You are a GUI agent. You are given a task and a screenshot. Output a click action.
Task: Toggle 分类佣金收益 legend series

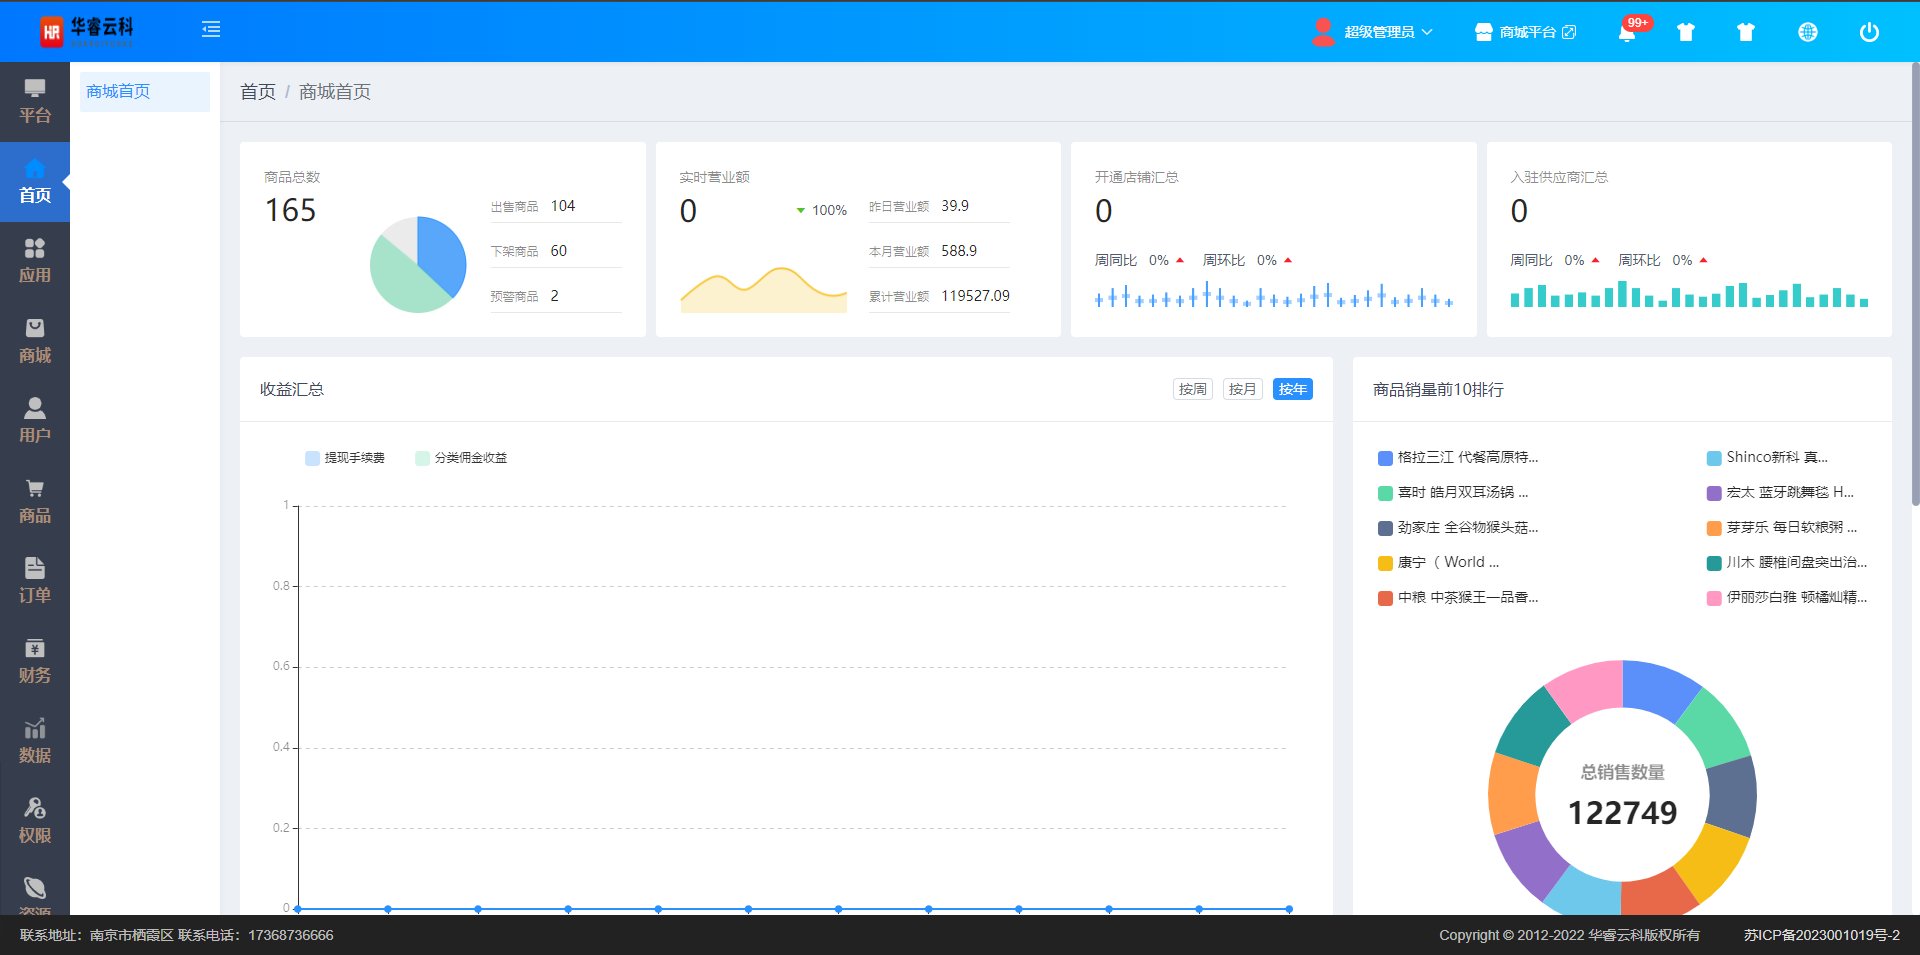461,458
